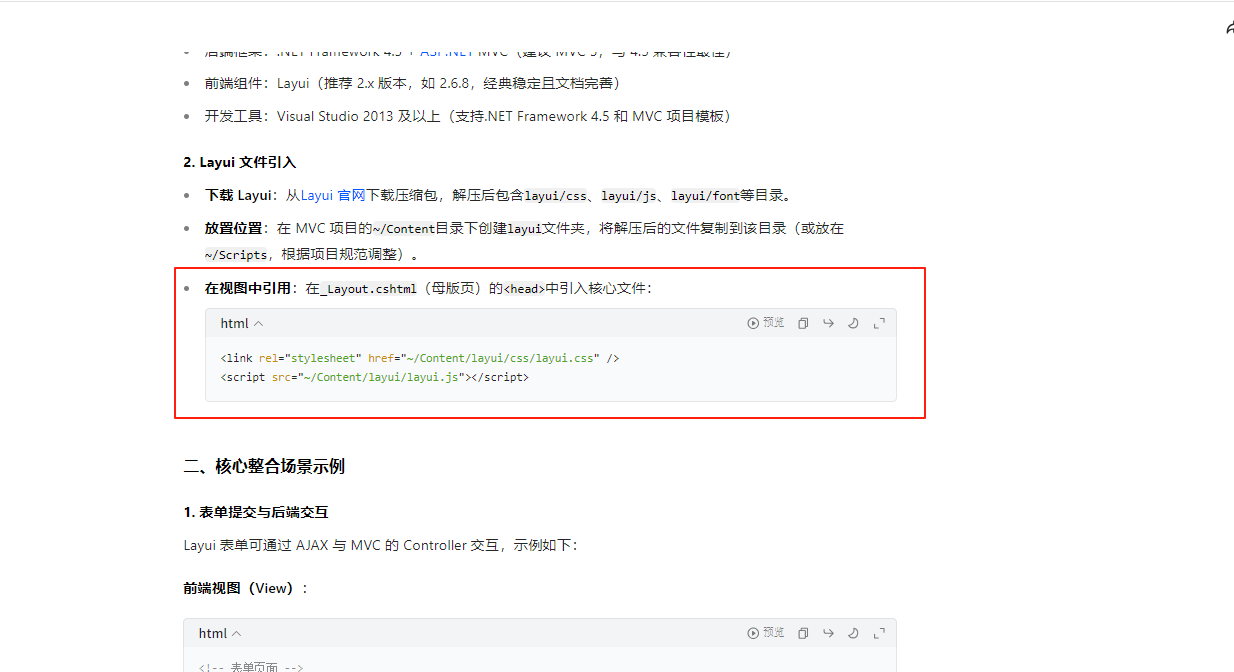Viewport: 1234px width, 672px height.
Task: Click the heading 1. 表单提交与后端交互
Action: [x=256, y=512]
